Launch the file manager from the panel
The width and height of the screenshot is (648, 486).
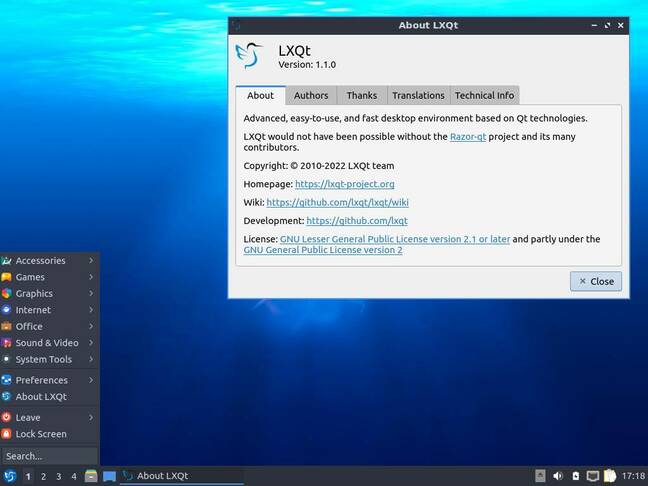pyautogui.click(x=91, y=476)
